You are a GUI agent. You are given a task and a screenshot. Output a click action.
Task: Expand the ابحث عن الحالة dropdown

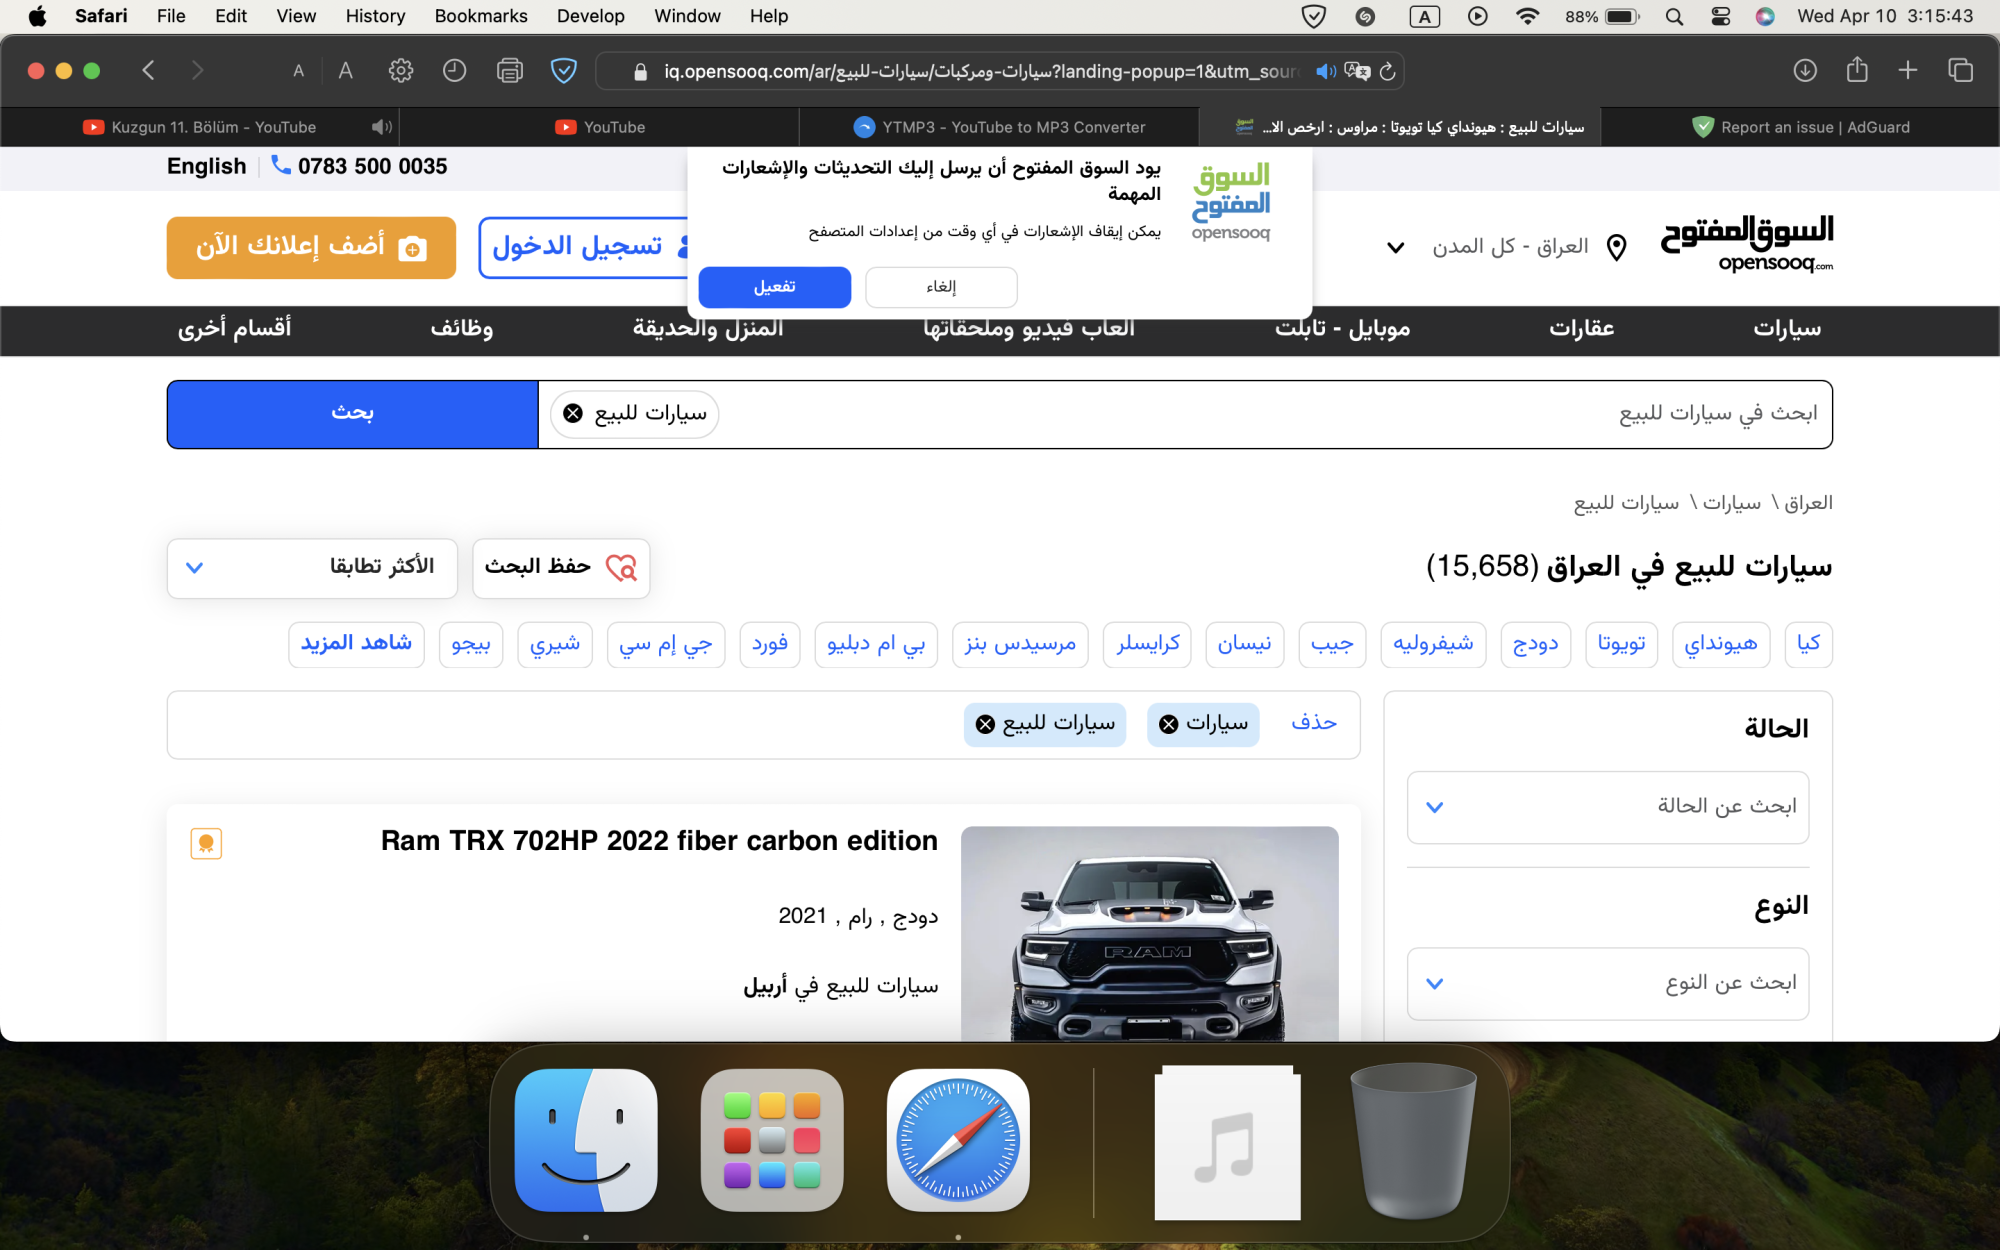pos(1607,807)
